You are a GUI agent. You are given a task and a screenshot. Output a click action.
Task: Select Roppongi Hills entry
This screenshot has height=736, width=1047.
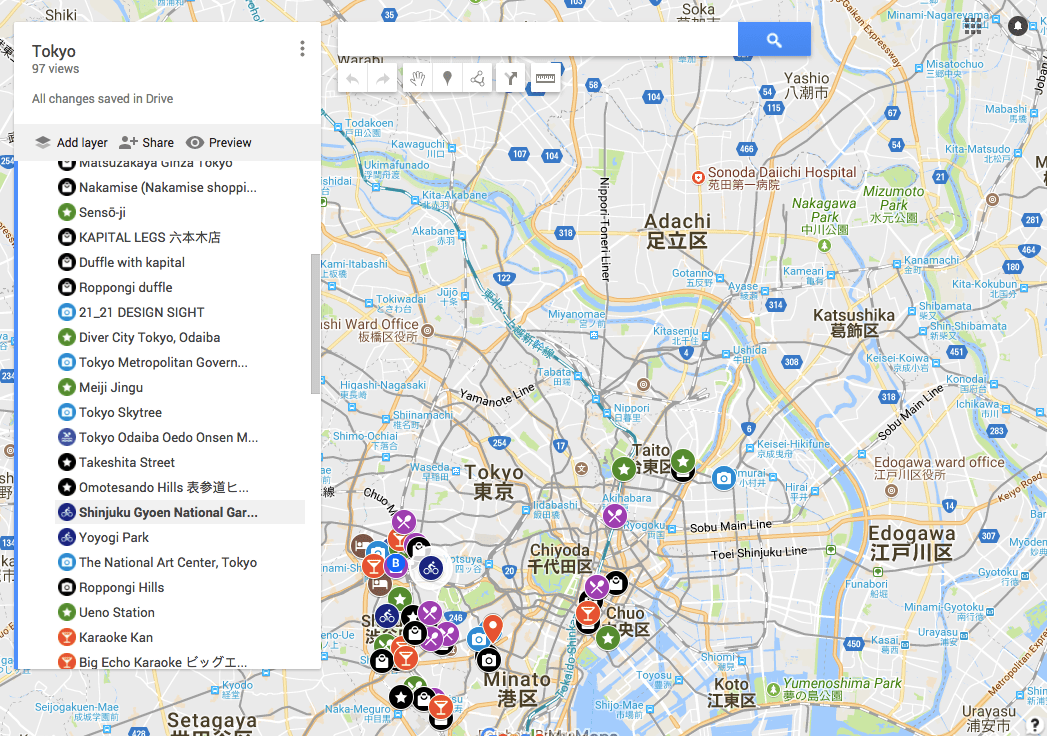(x=180, y=587)
